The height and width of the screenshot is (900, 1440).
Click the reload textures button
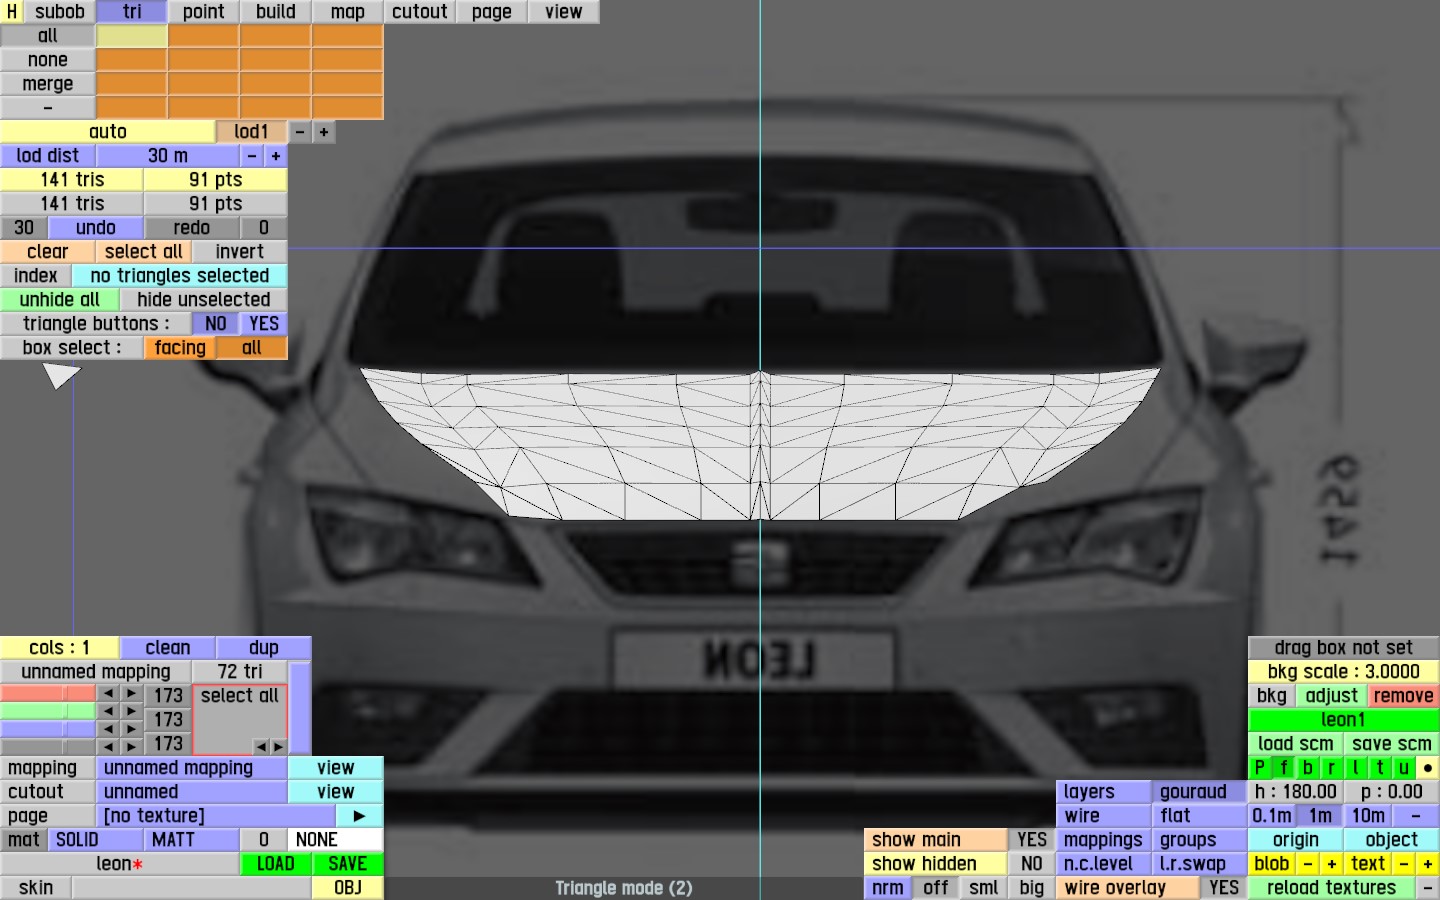pos(1332,888)
